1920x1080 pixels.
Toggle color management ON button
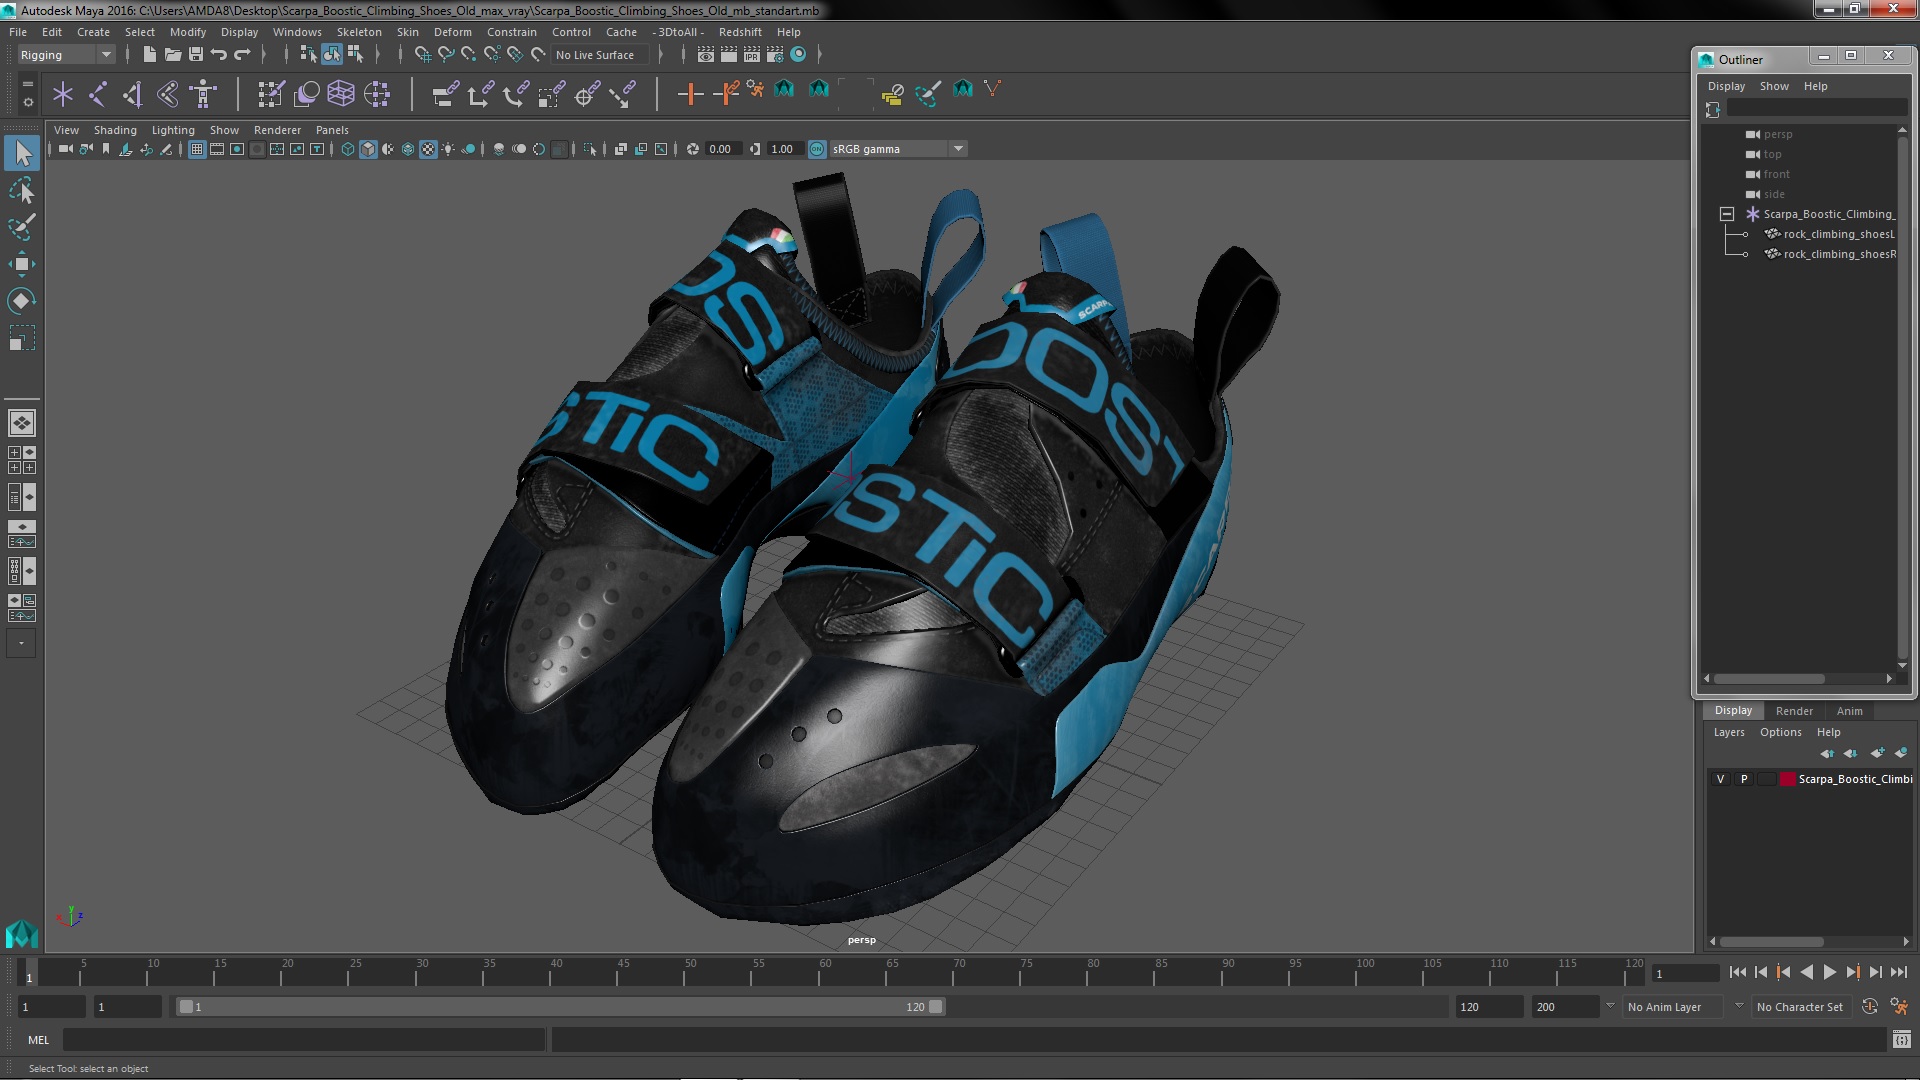(817, 149)
